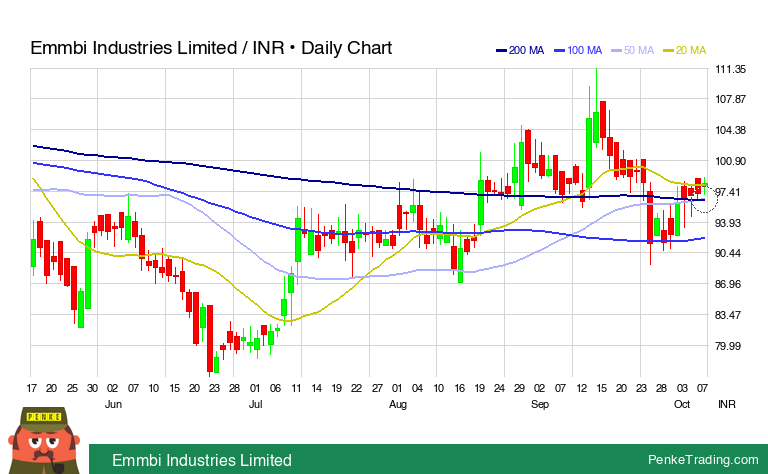
Task: Click the 107.87 price axis label
Action: [730, 99]
